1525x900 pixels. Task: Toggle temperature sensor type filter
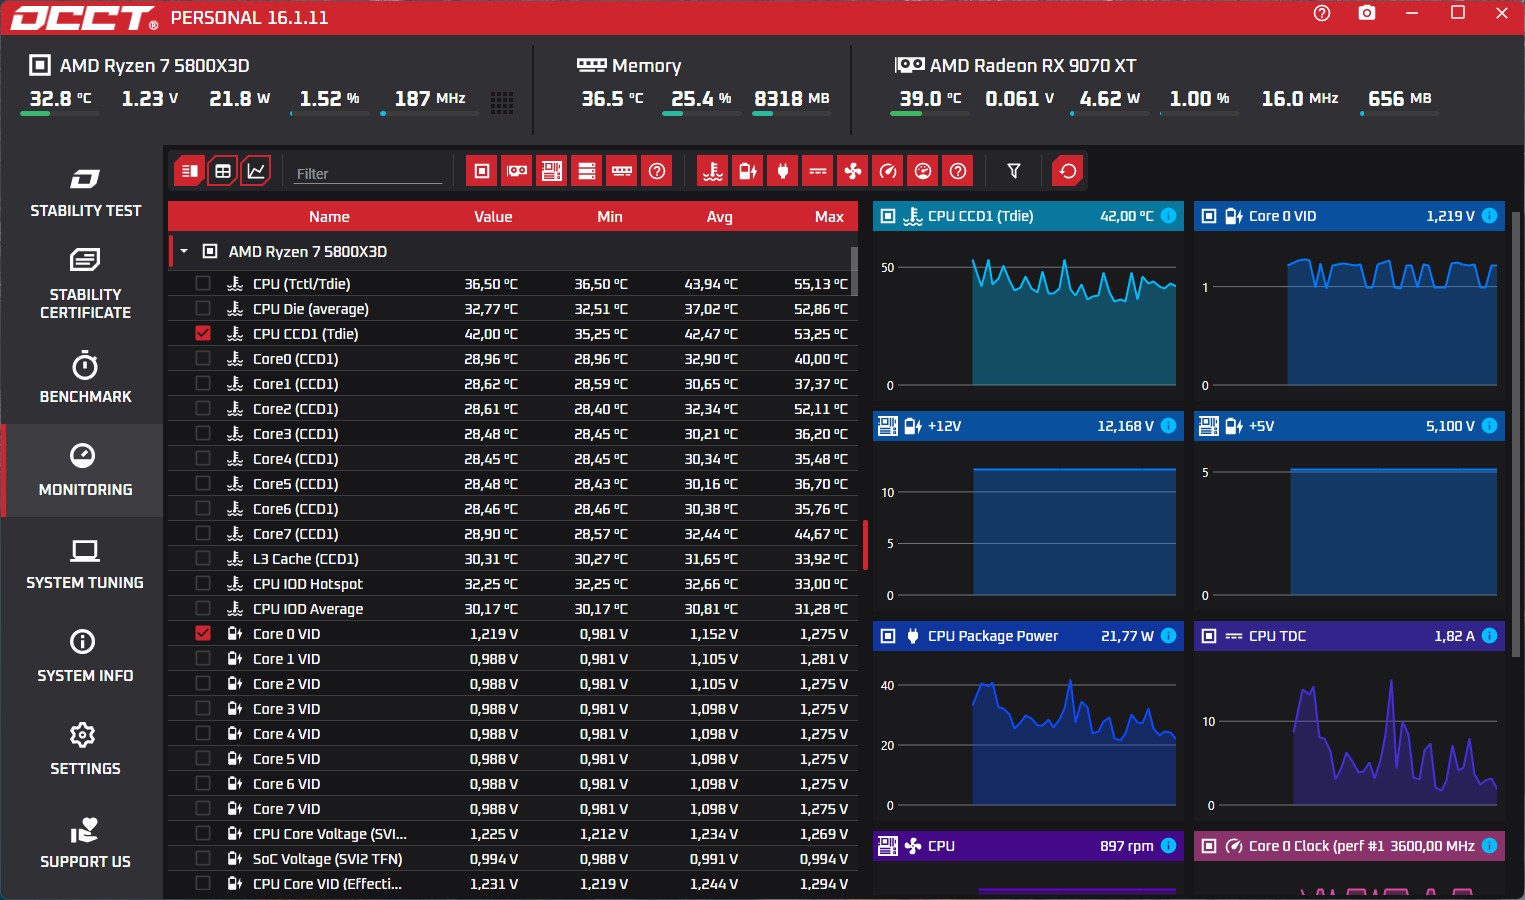(x=713, y=171)
